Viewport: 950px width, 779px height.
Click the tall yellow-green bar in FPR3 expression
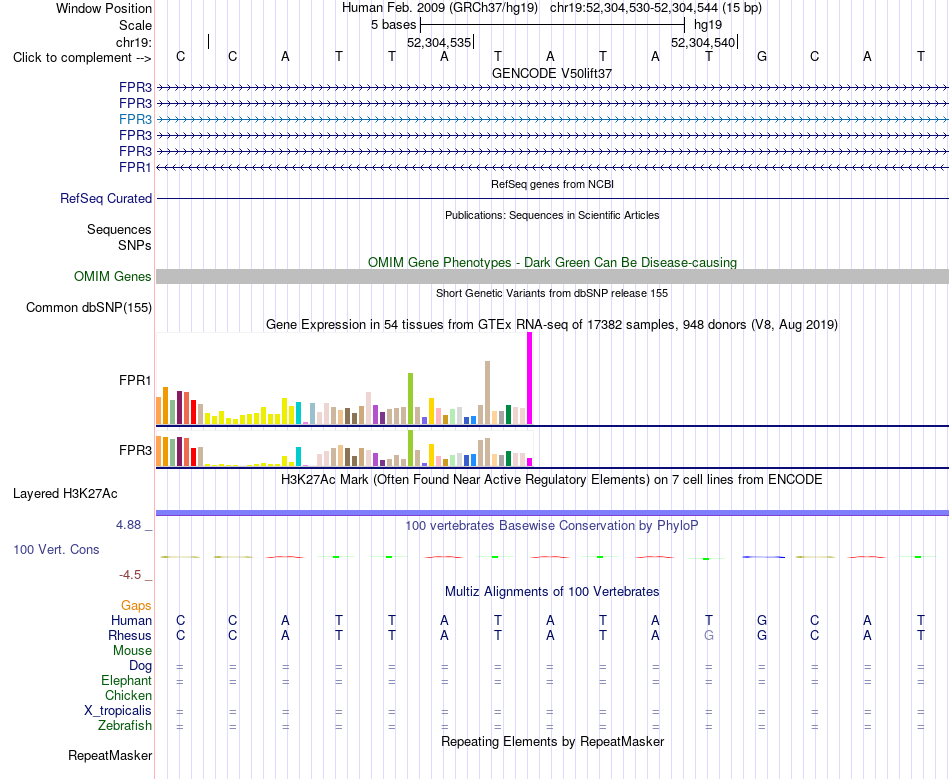pos(411,448)
